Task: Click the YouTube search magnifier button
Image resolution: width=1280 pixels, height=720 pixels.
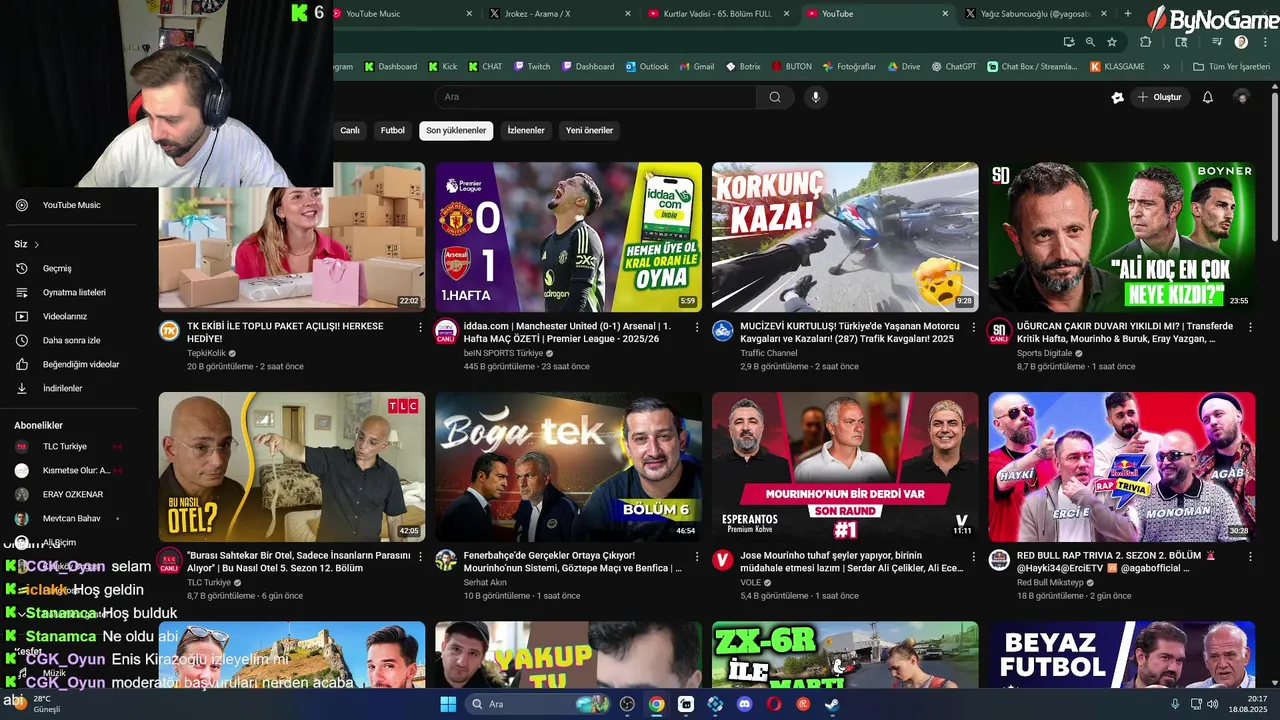Action: click(775, 97)
